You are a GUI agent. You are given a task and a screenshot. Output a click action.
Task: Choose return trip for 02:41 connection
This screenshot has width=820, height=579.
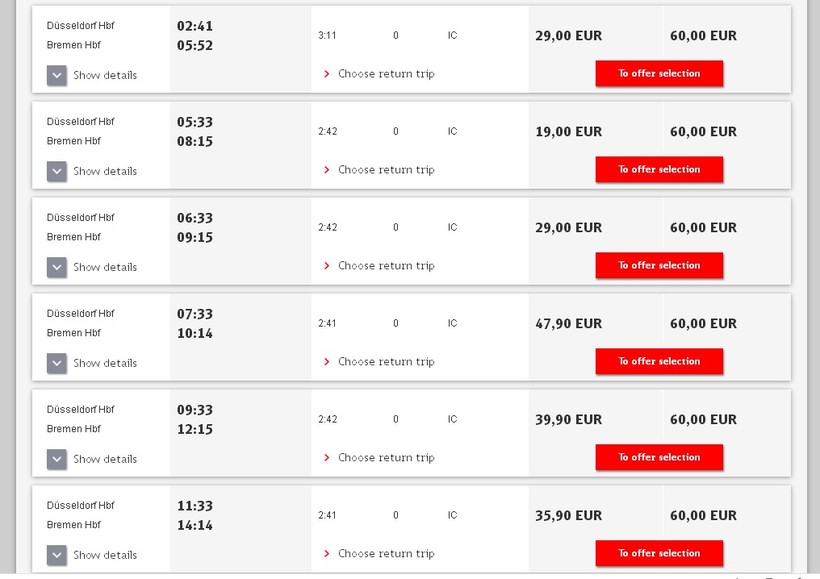[x=385, y=74]
